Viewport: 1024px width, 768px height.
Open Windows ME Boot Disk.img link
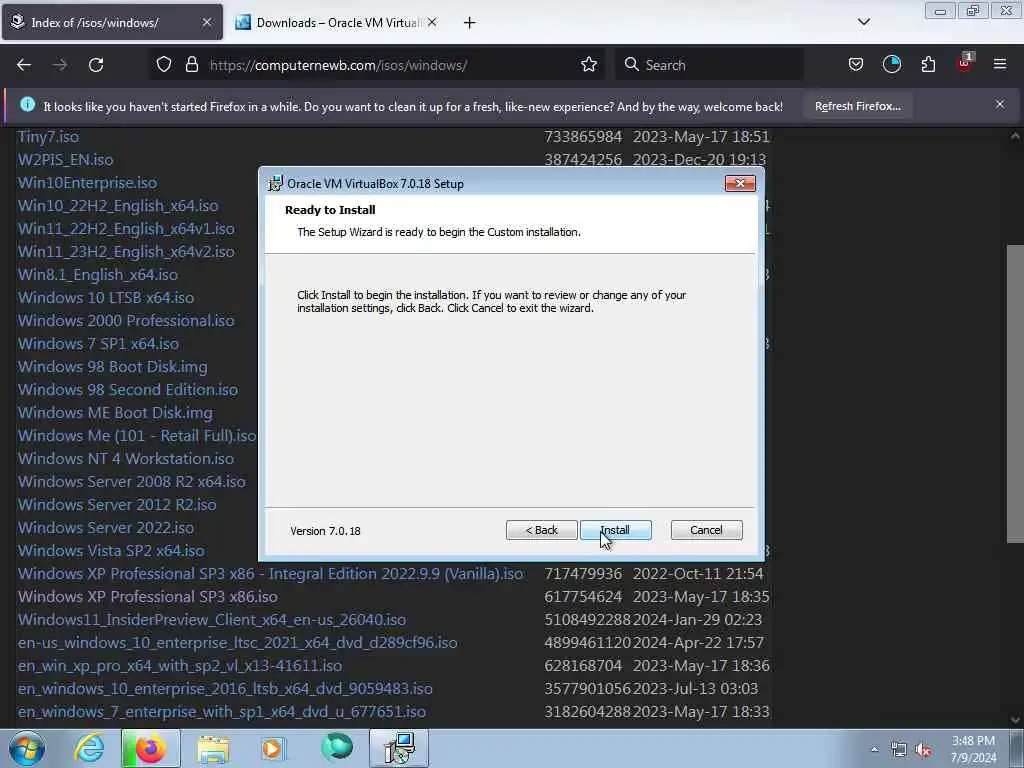click(115, 413)
